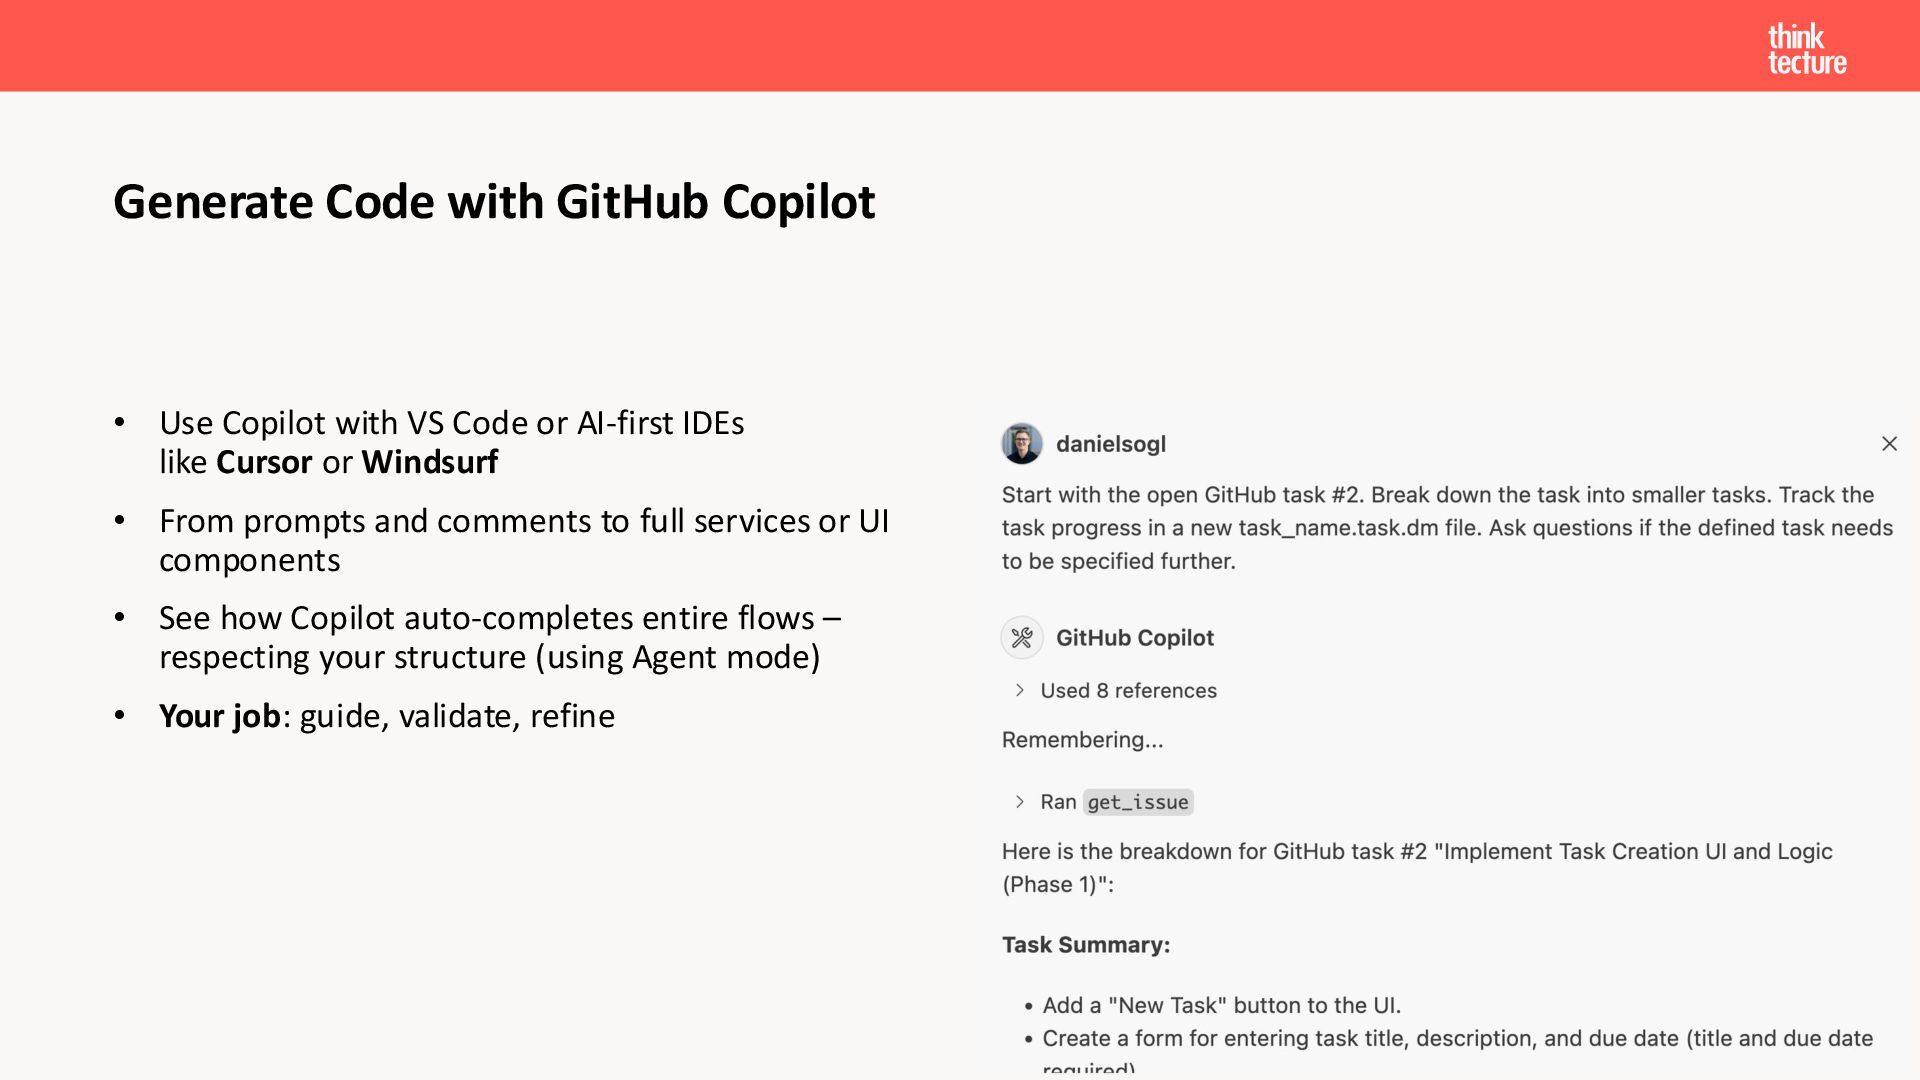Click the danielsogl username
The image size is (1920, 1080).
click(1110, 444)
